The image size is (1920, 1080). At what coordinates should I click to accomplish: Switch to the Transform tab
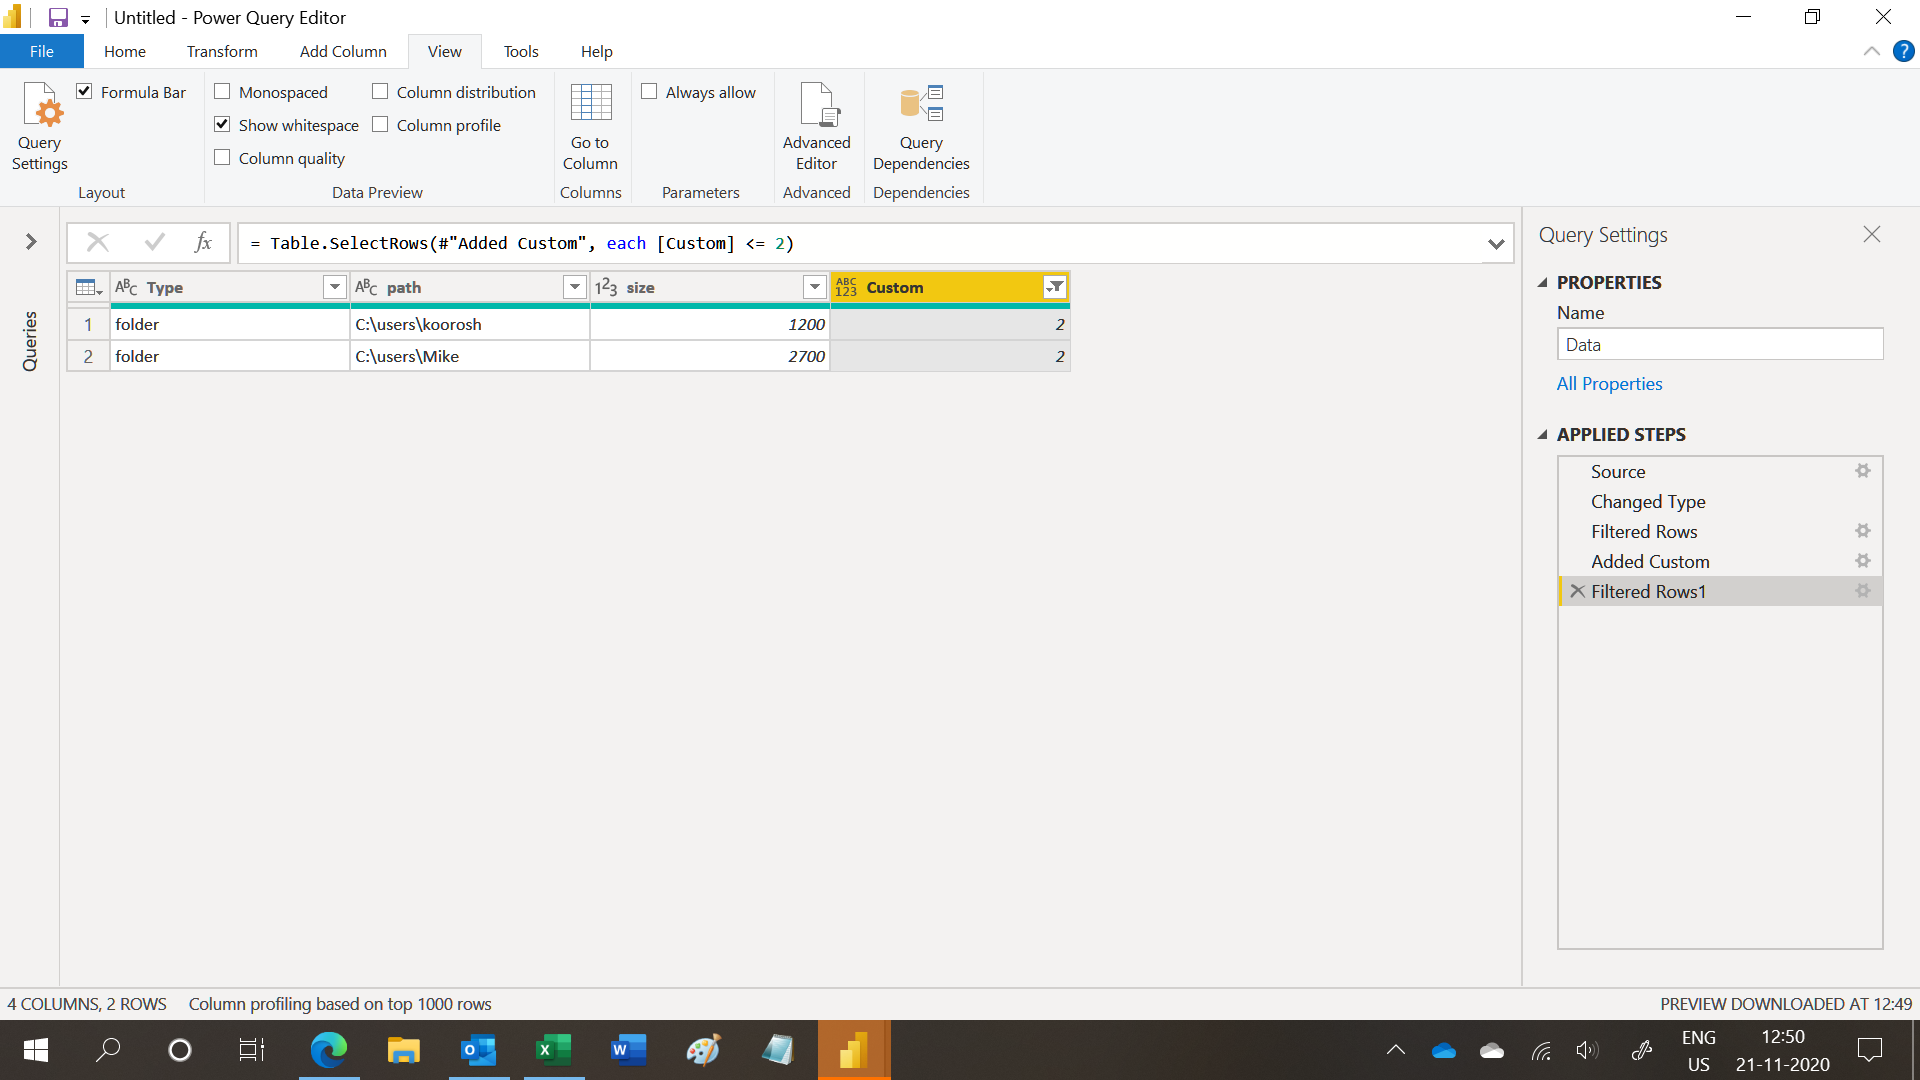(x=222, y=51)
